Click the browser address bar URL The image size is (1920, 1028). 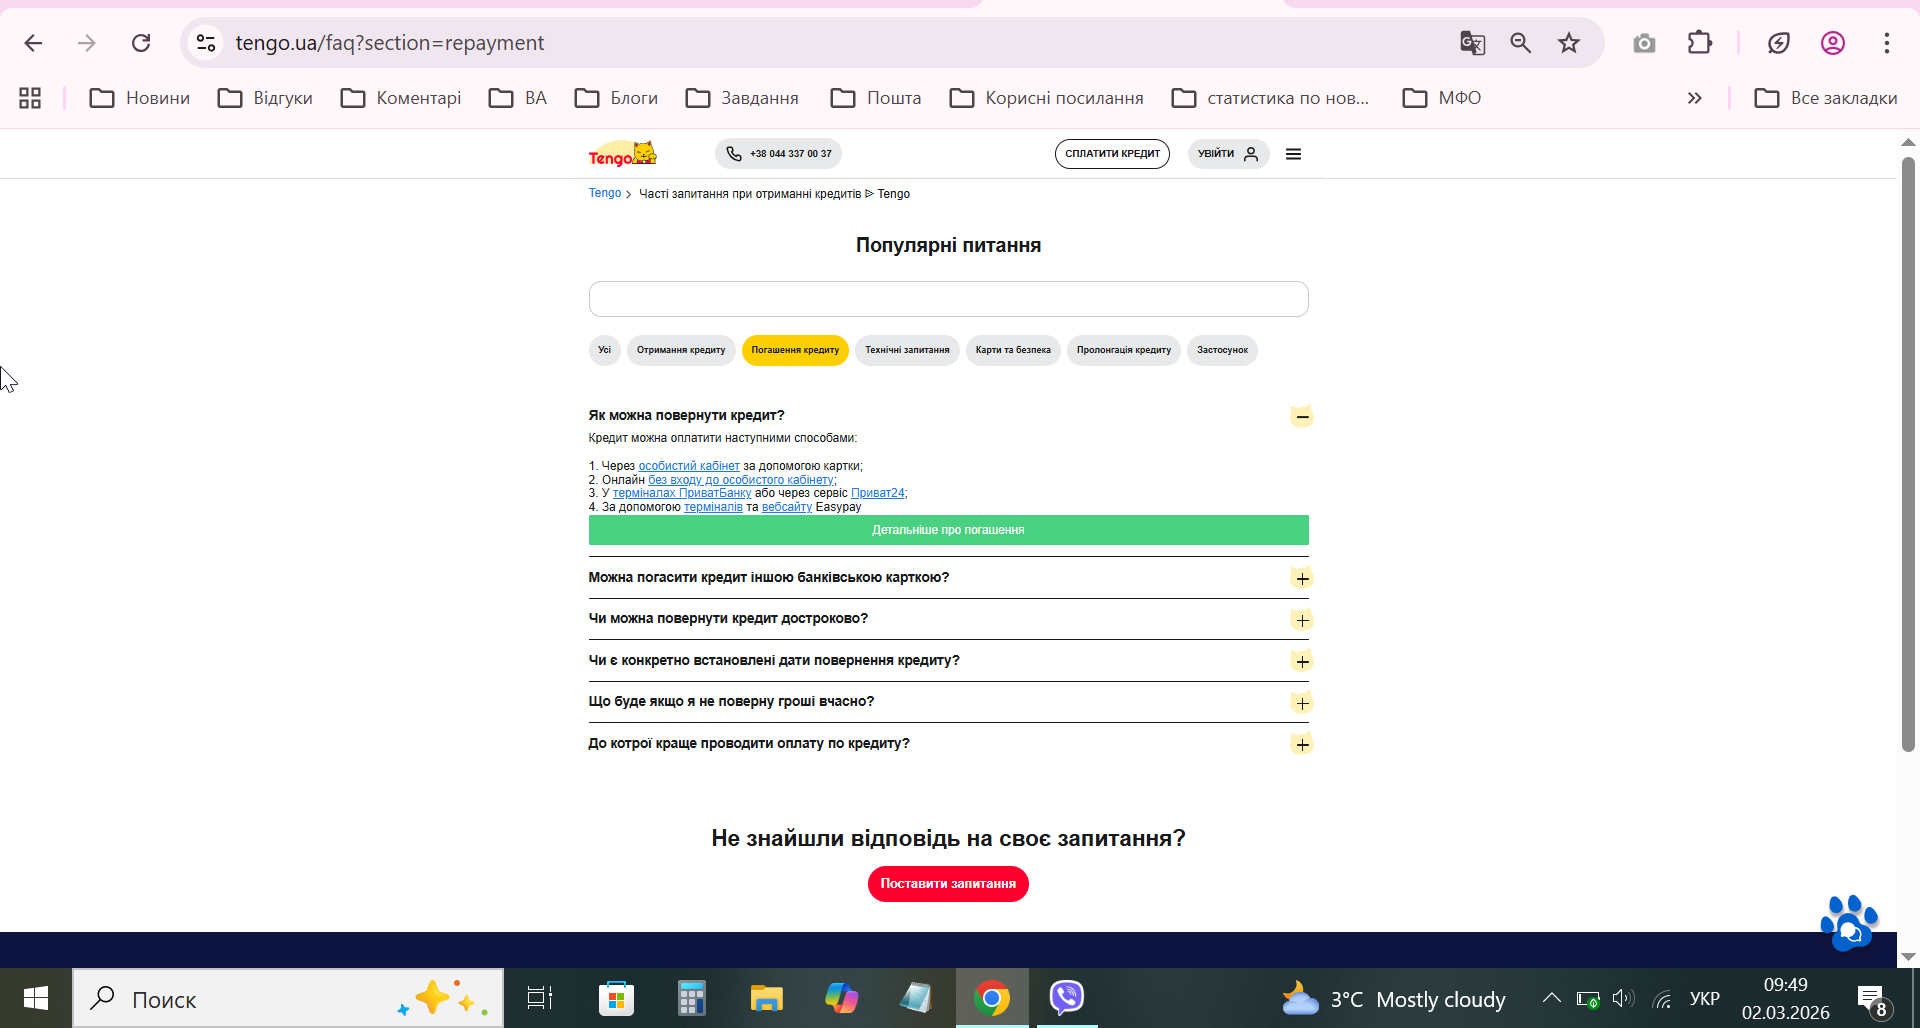(390, 43)
